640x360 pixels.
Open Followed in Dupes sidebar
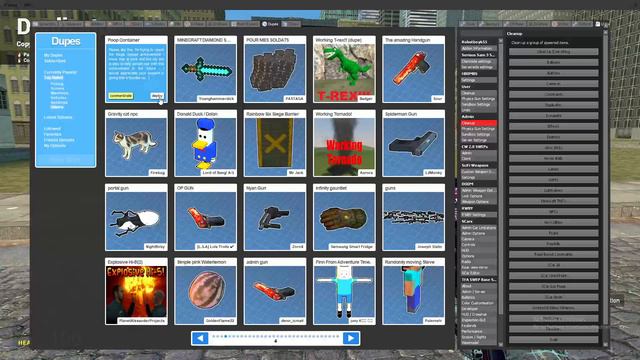(x=52, y=129)
